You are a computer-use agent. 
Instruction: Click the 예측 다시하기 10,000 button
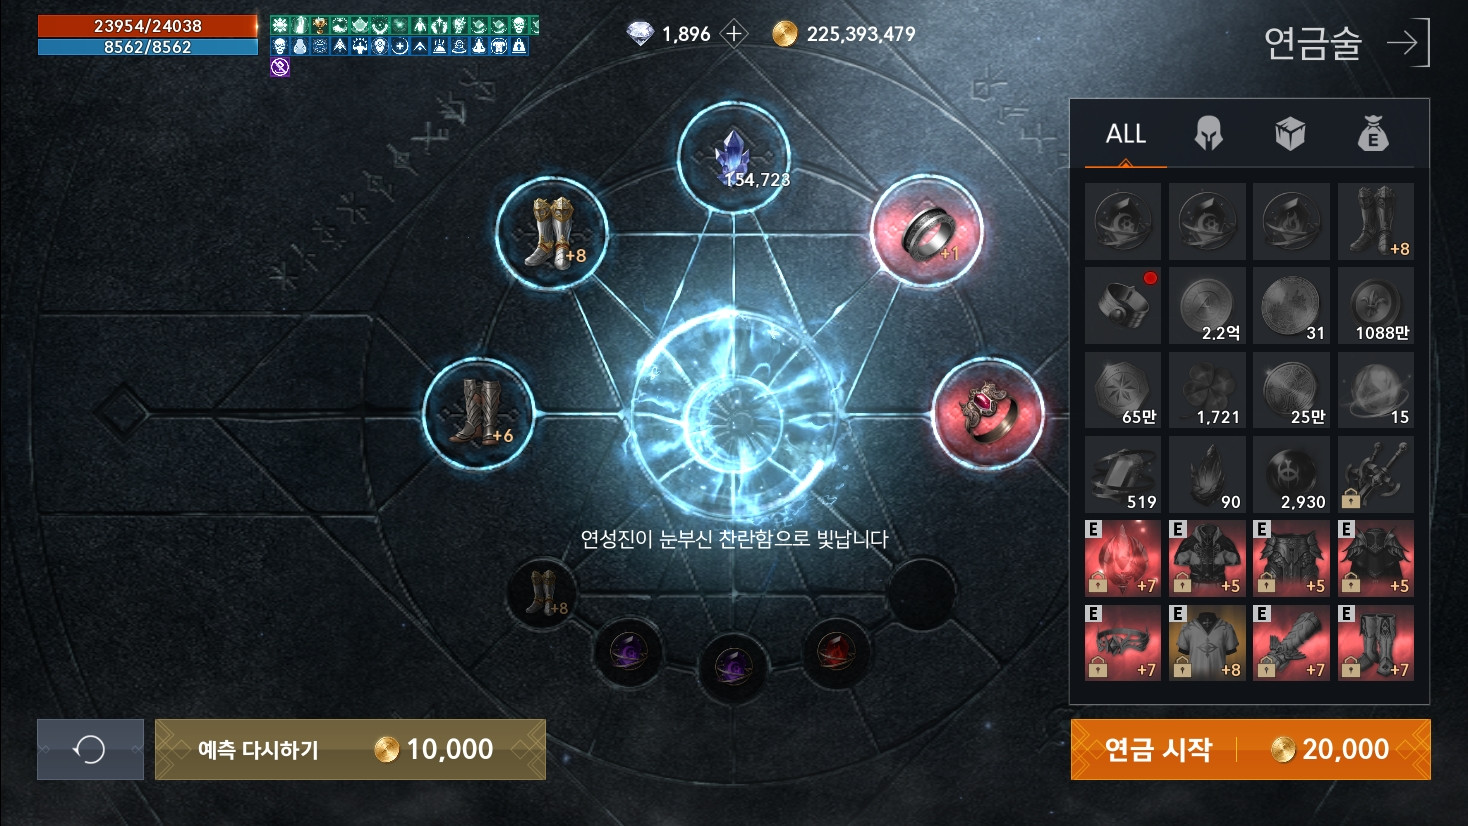tap(350, 749)
